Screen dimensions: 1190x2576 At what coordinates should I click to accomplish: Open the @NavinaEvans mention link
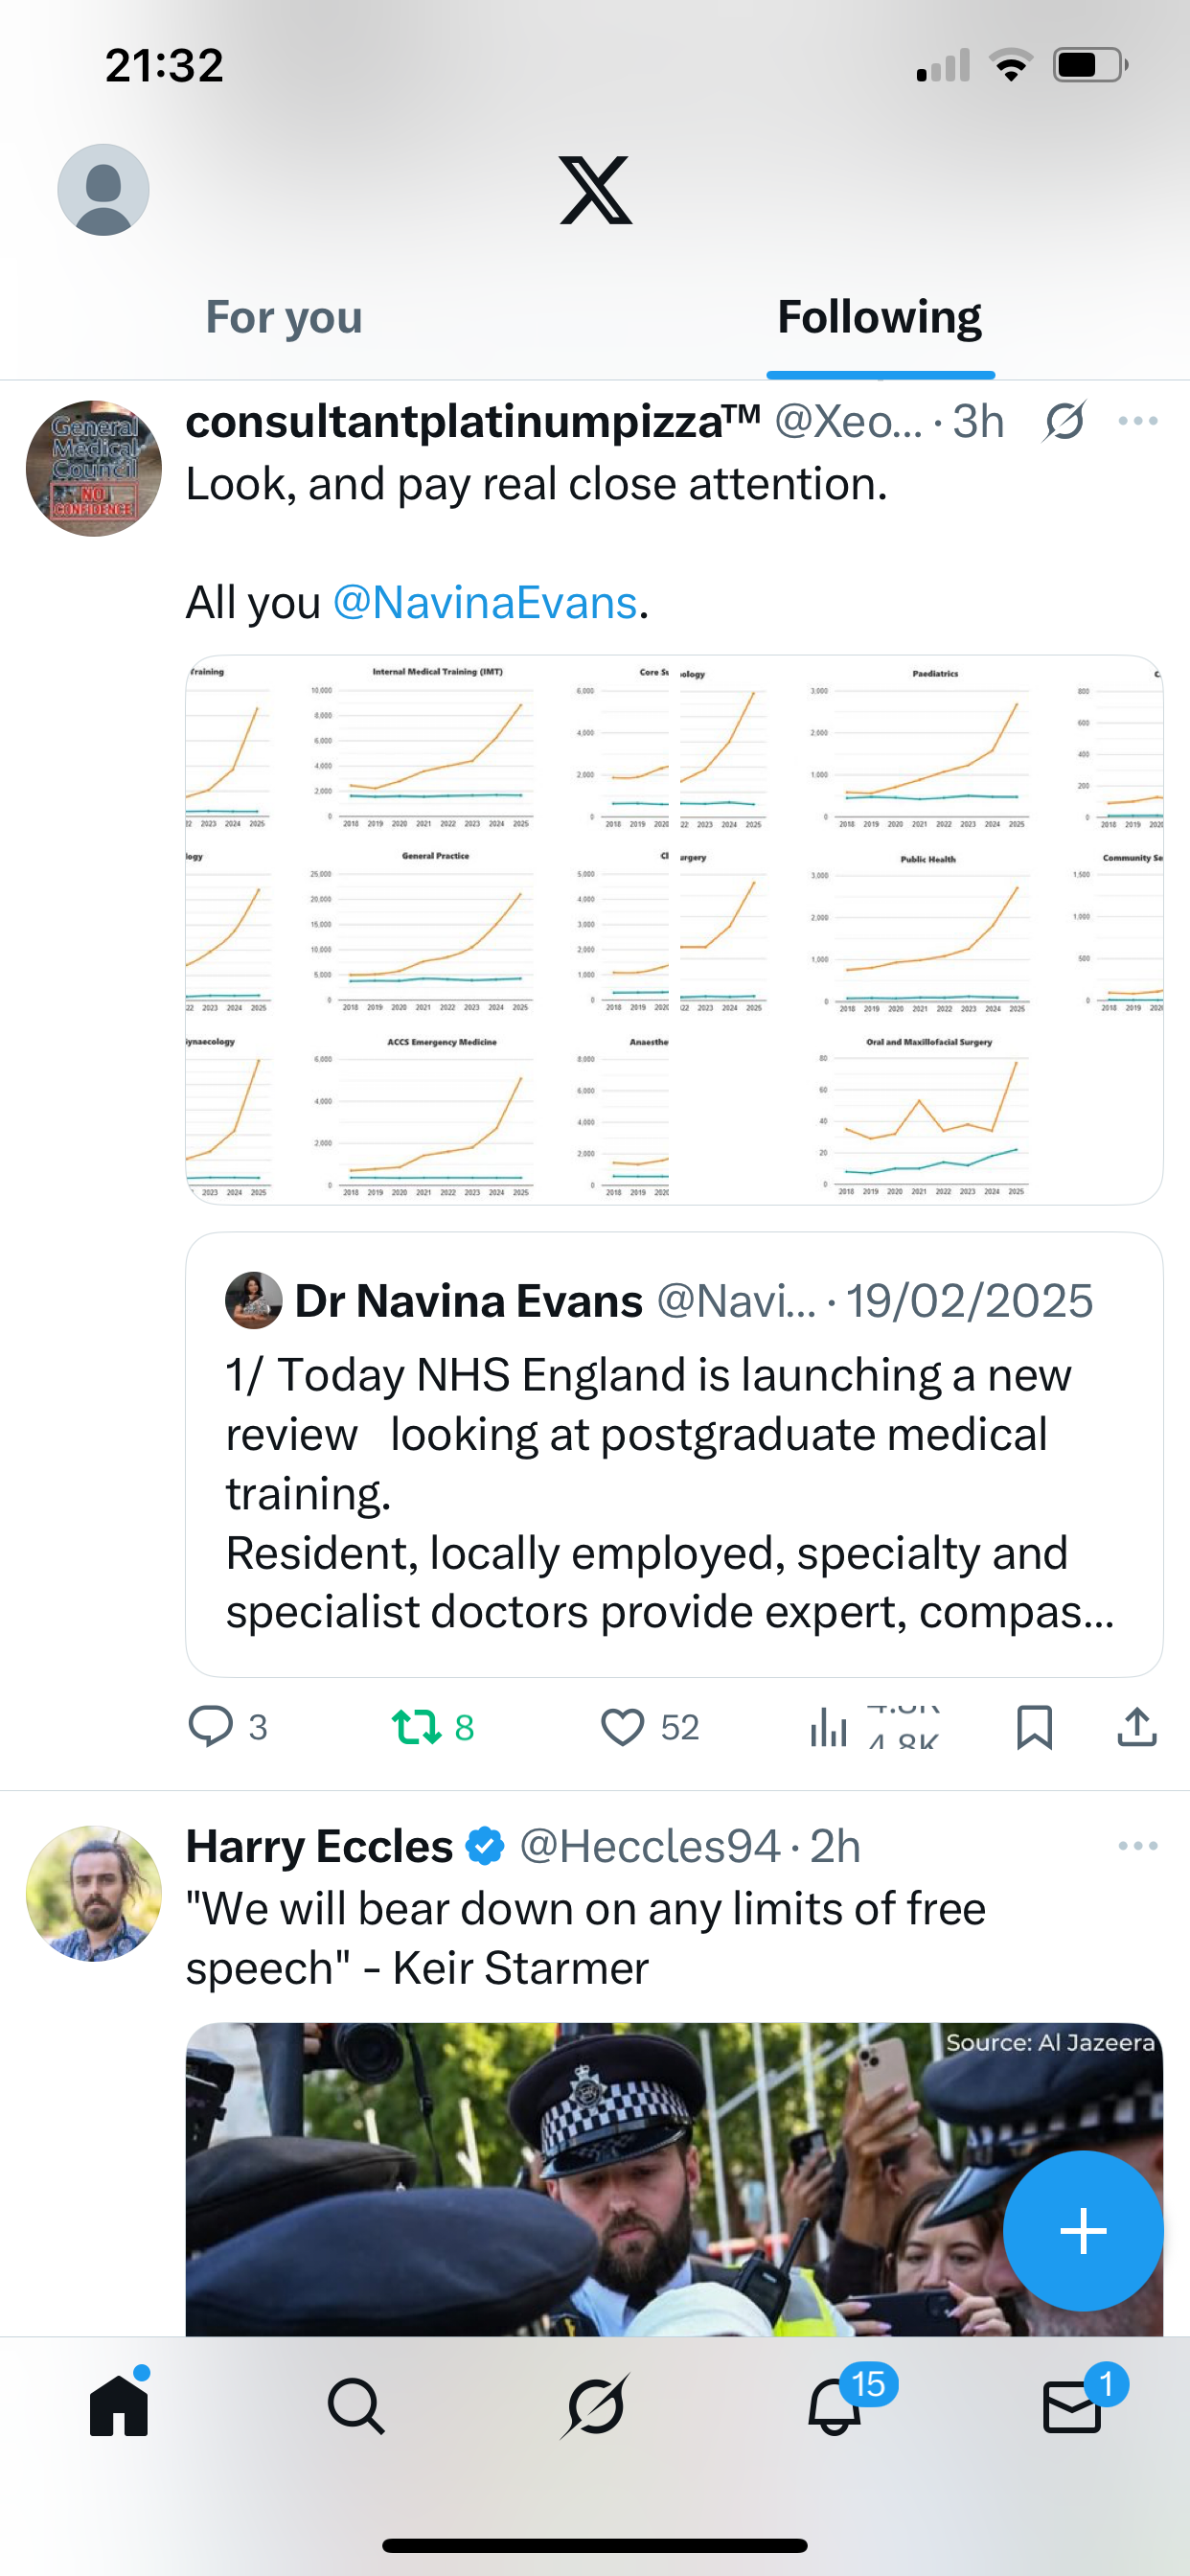click(485, 603)
